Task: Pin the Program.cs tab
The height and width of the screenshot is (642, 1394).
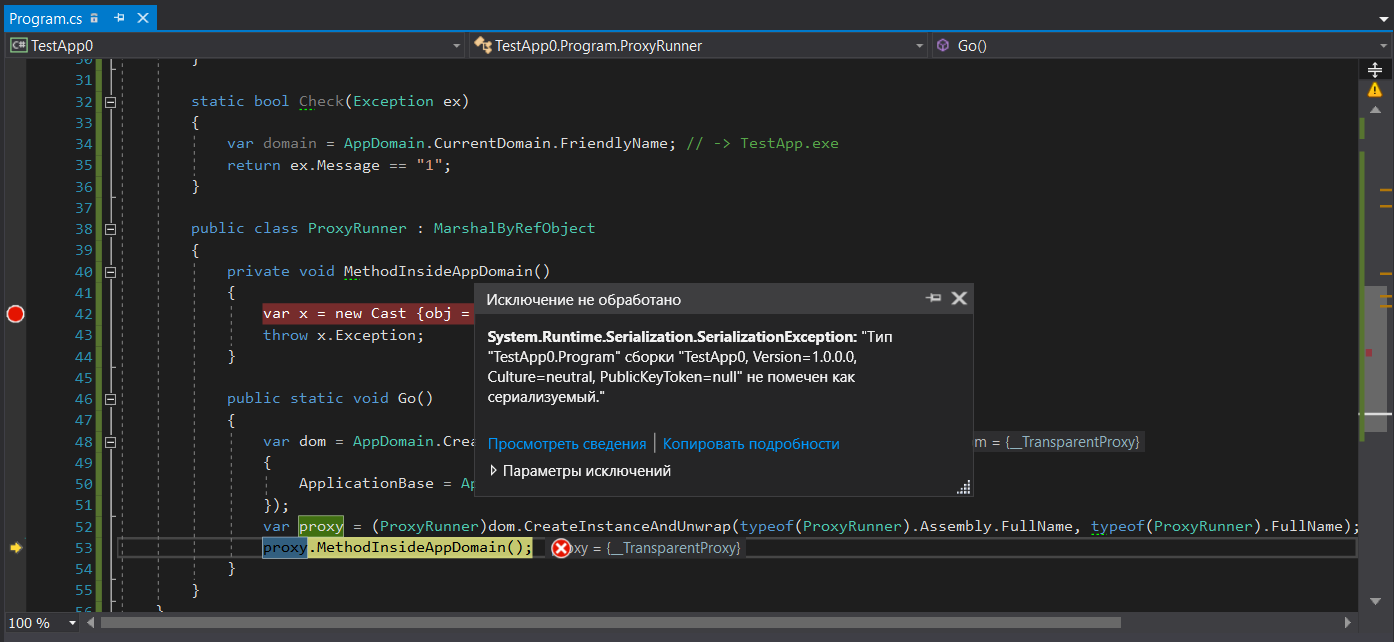Action: [119, 18]
